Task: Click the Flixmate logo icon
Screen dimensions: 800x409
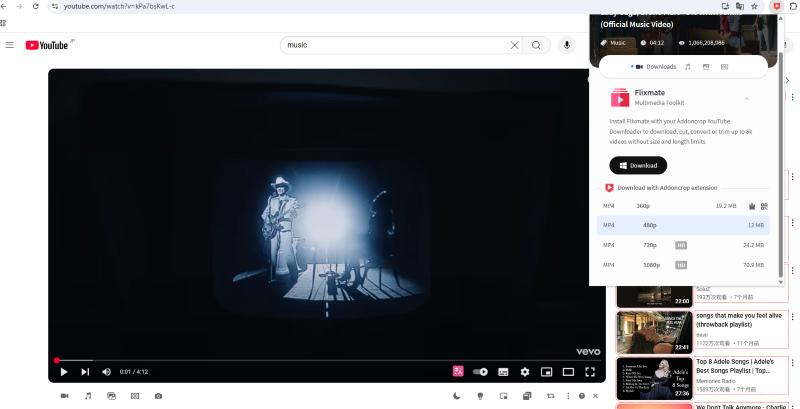Action: tap(620, 97)
